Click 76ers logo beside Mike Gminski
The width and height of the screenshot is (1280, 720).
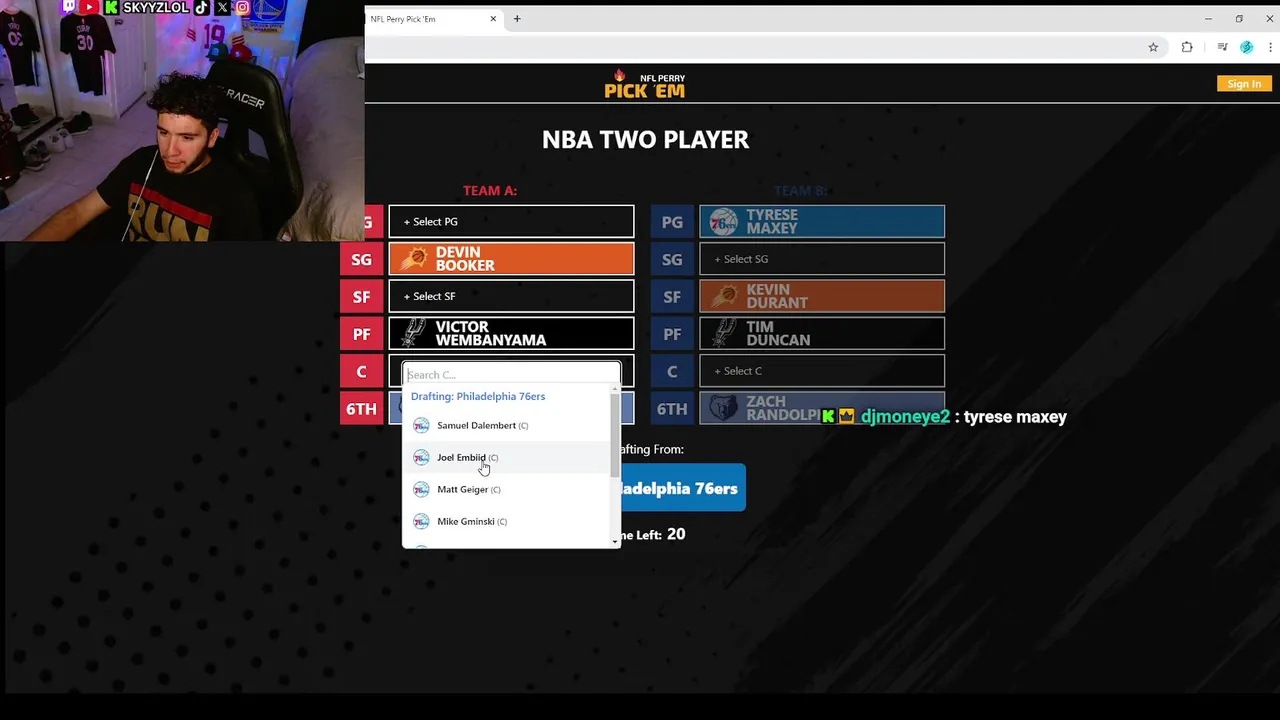coord(421,521)
